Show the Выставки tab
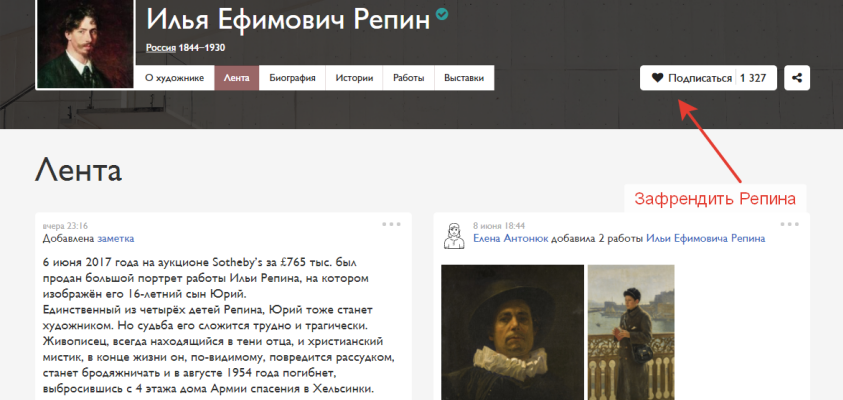Image resolution: width=843 pixels, height=400 pixels. click(463, 78)
